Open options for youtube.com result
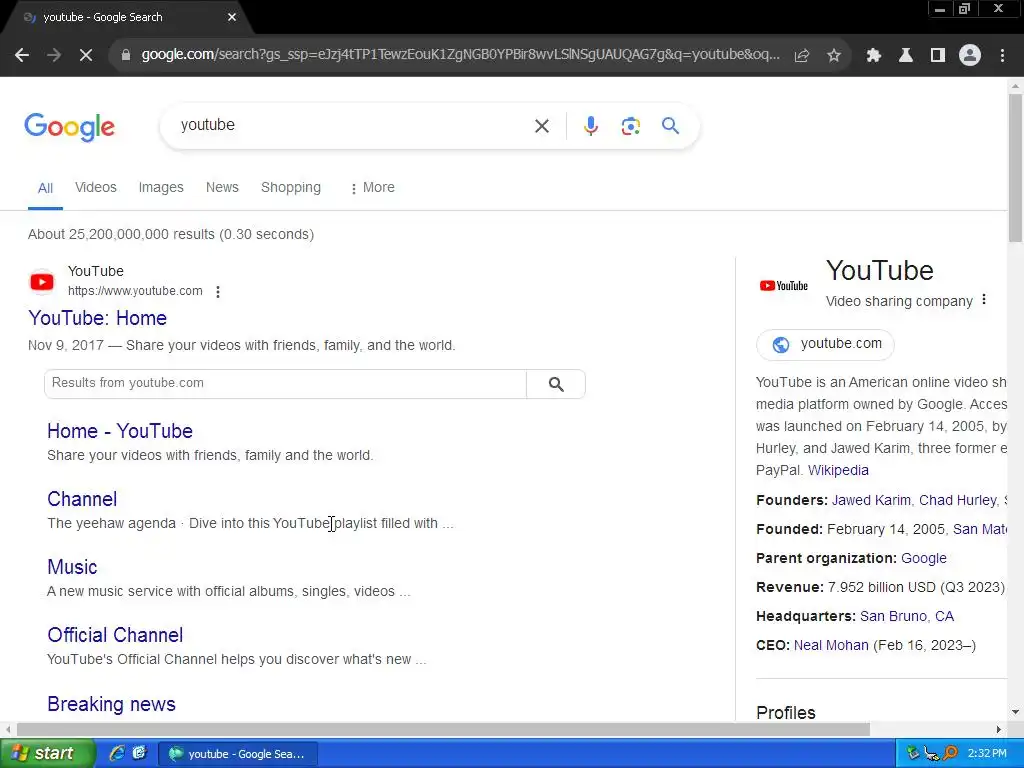1024x768 pixels. coord(218,292)
